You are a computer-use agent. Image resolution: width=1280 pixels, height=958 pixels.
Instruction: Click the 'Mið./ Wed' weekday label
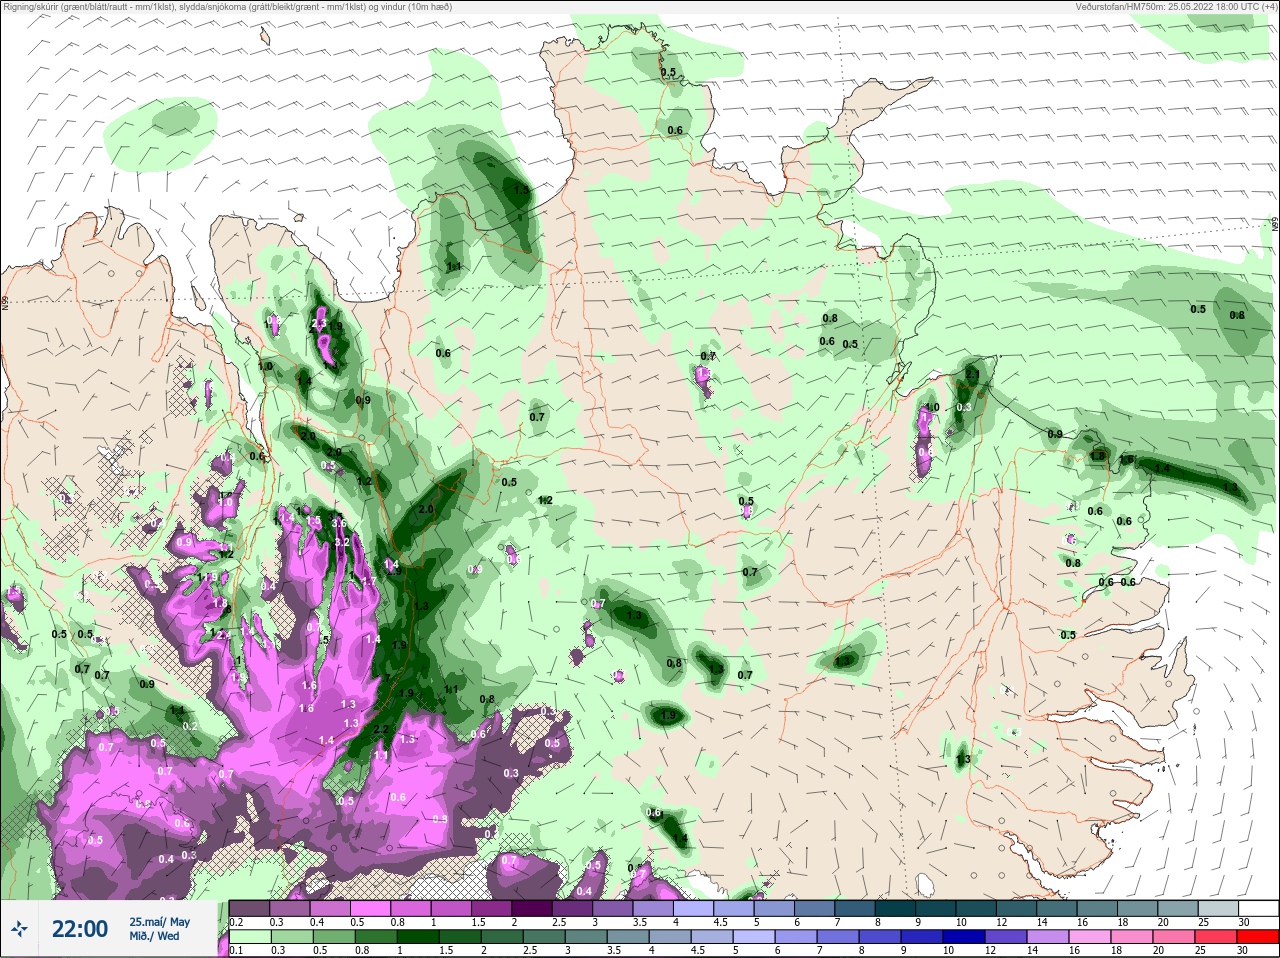(155, 936)
